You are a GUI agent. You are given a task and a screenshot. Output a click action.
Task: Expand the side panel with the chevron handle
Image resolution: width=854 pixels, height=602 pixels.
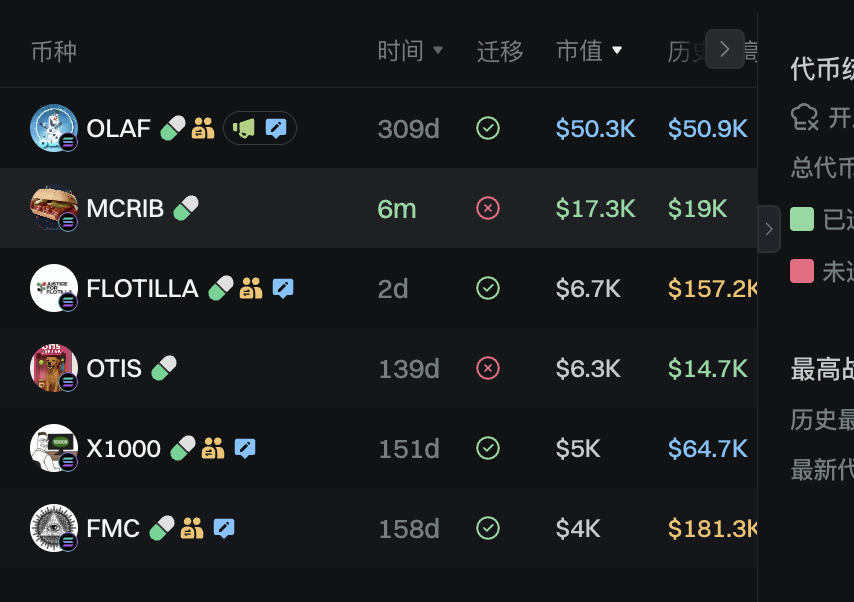(768, 229)
